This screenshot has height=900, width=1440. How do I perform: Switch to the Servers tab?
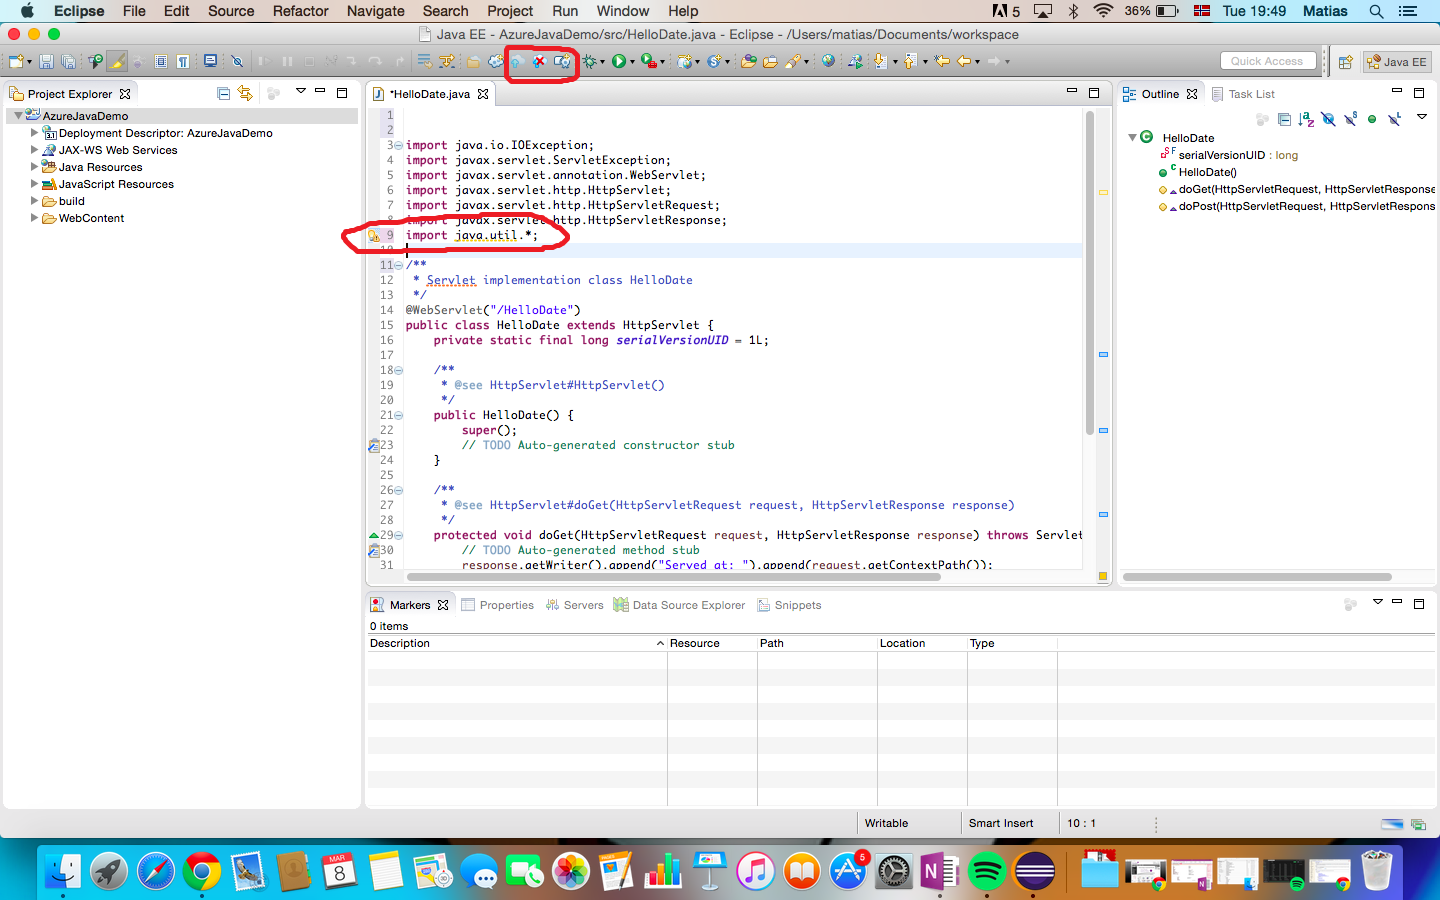point(574,605)
